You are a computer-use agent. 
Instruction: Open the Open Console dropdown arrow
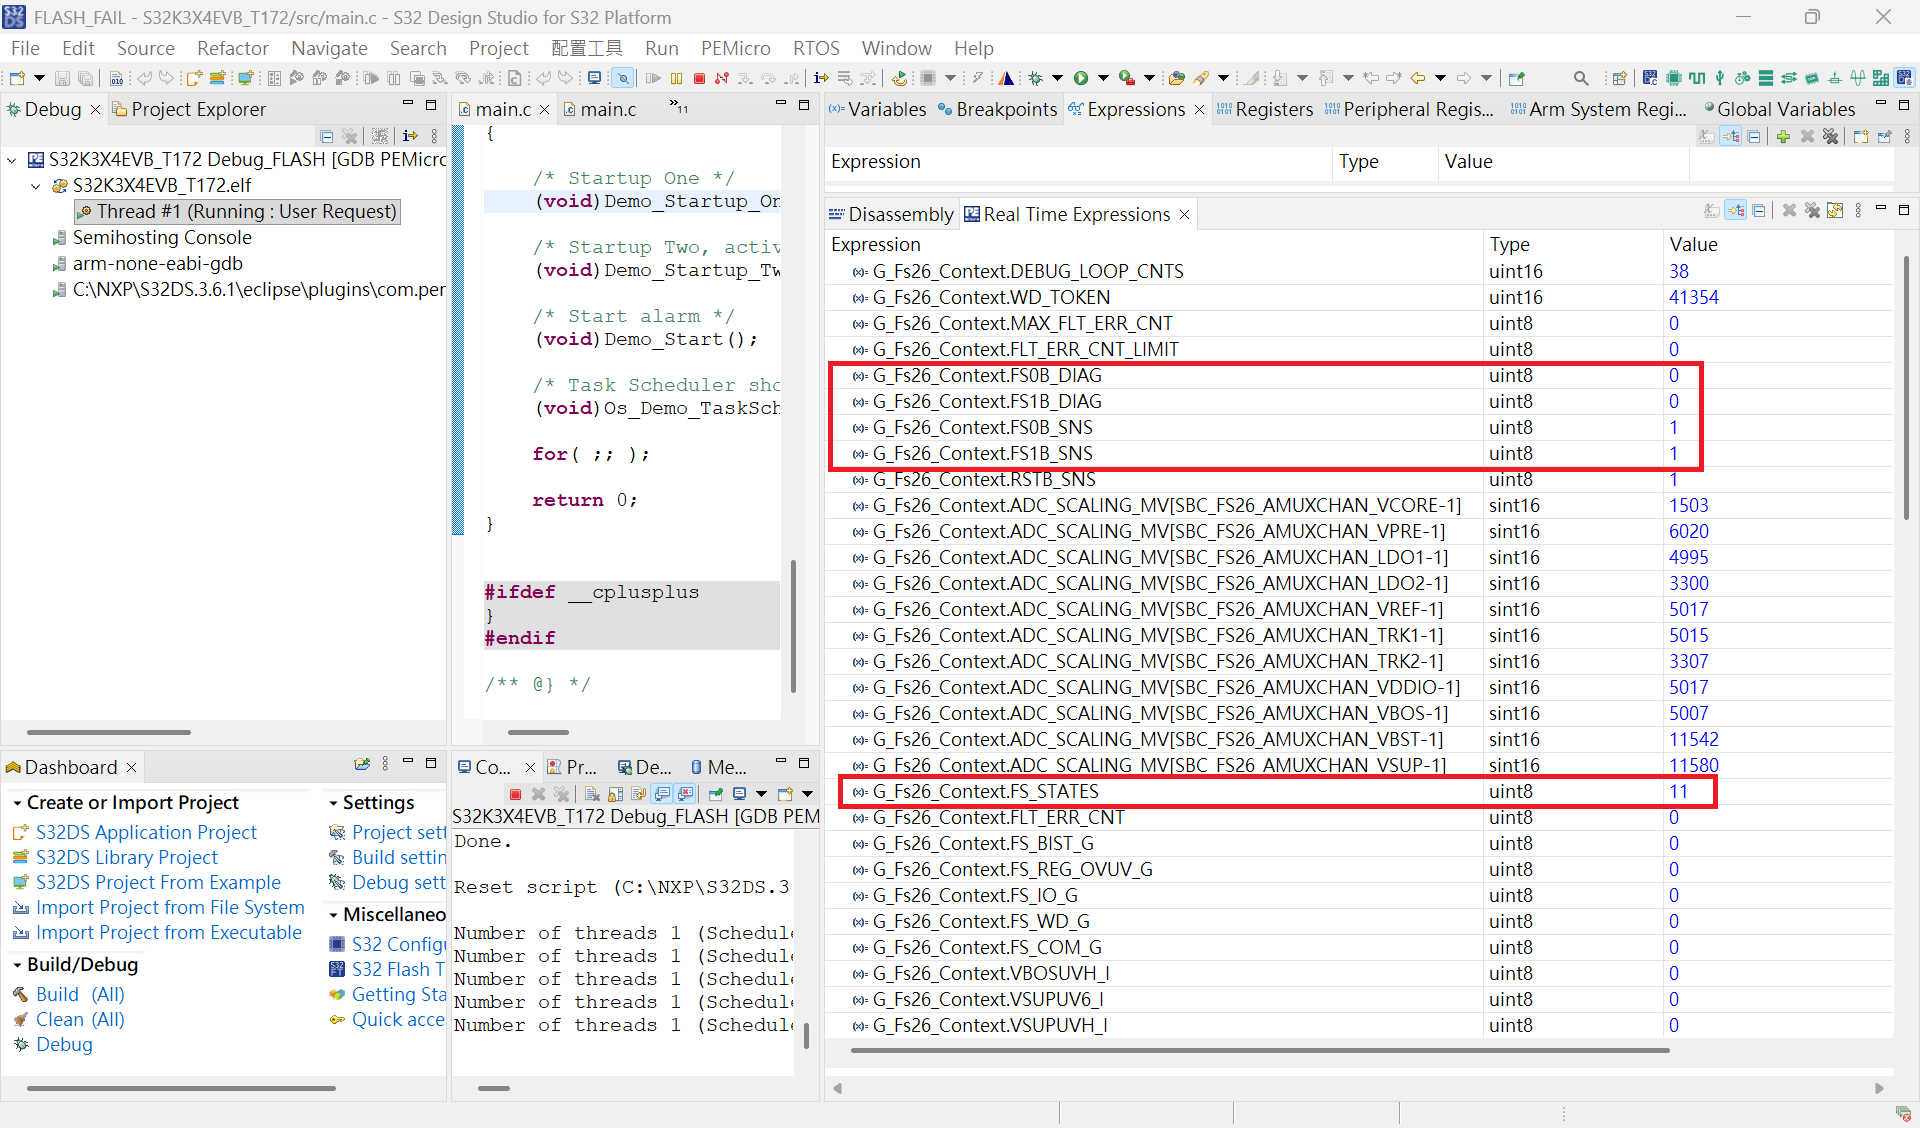[807, 794]
